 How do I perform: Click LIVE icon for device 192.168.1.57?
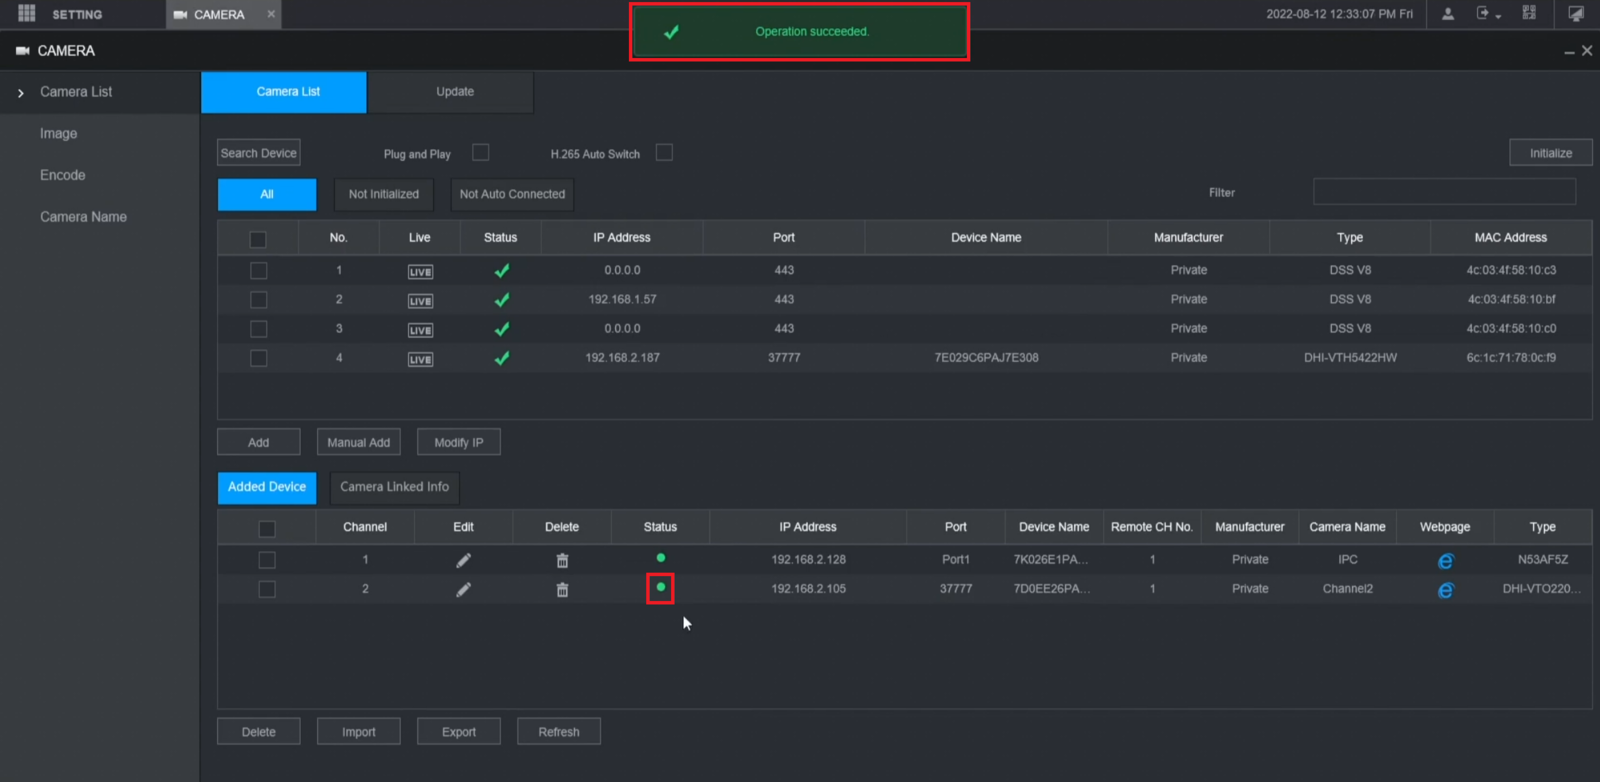tap(420, 301)
